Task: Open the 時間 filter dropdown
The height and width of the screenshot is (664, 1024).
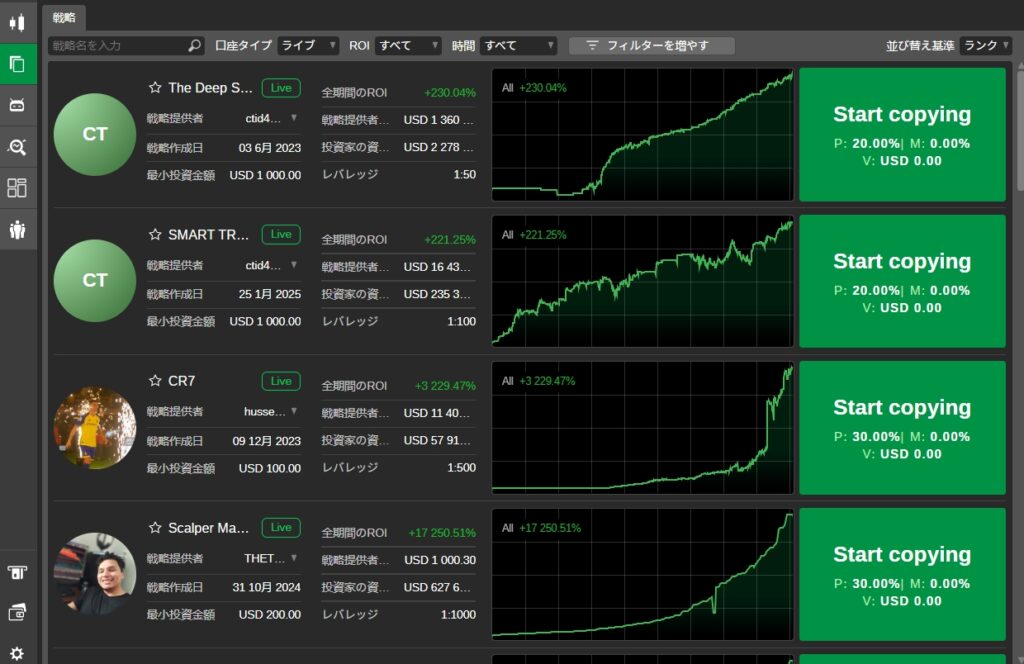Action: coord(518,46)
